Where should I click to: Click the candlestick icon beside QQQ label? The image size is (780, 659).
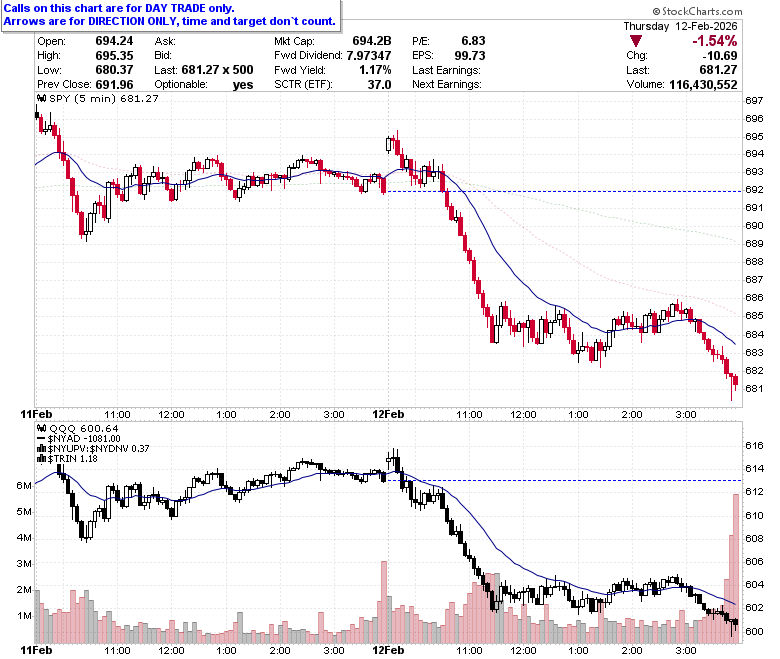(x=42, y=428)
